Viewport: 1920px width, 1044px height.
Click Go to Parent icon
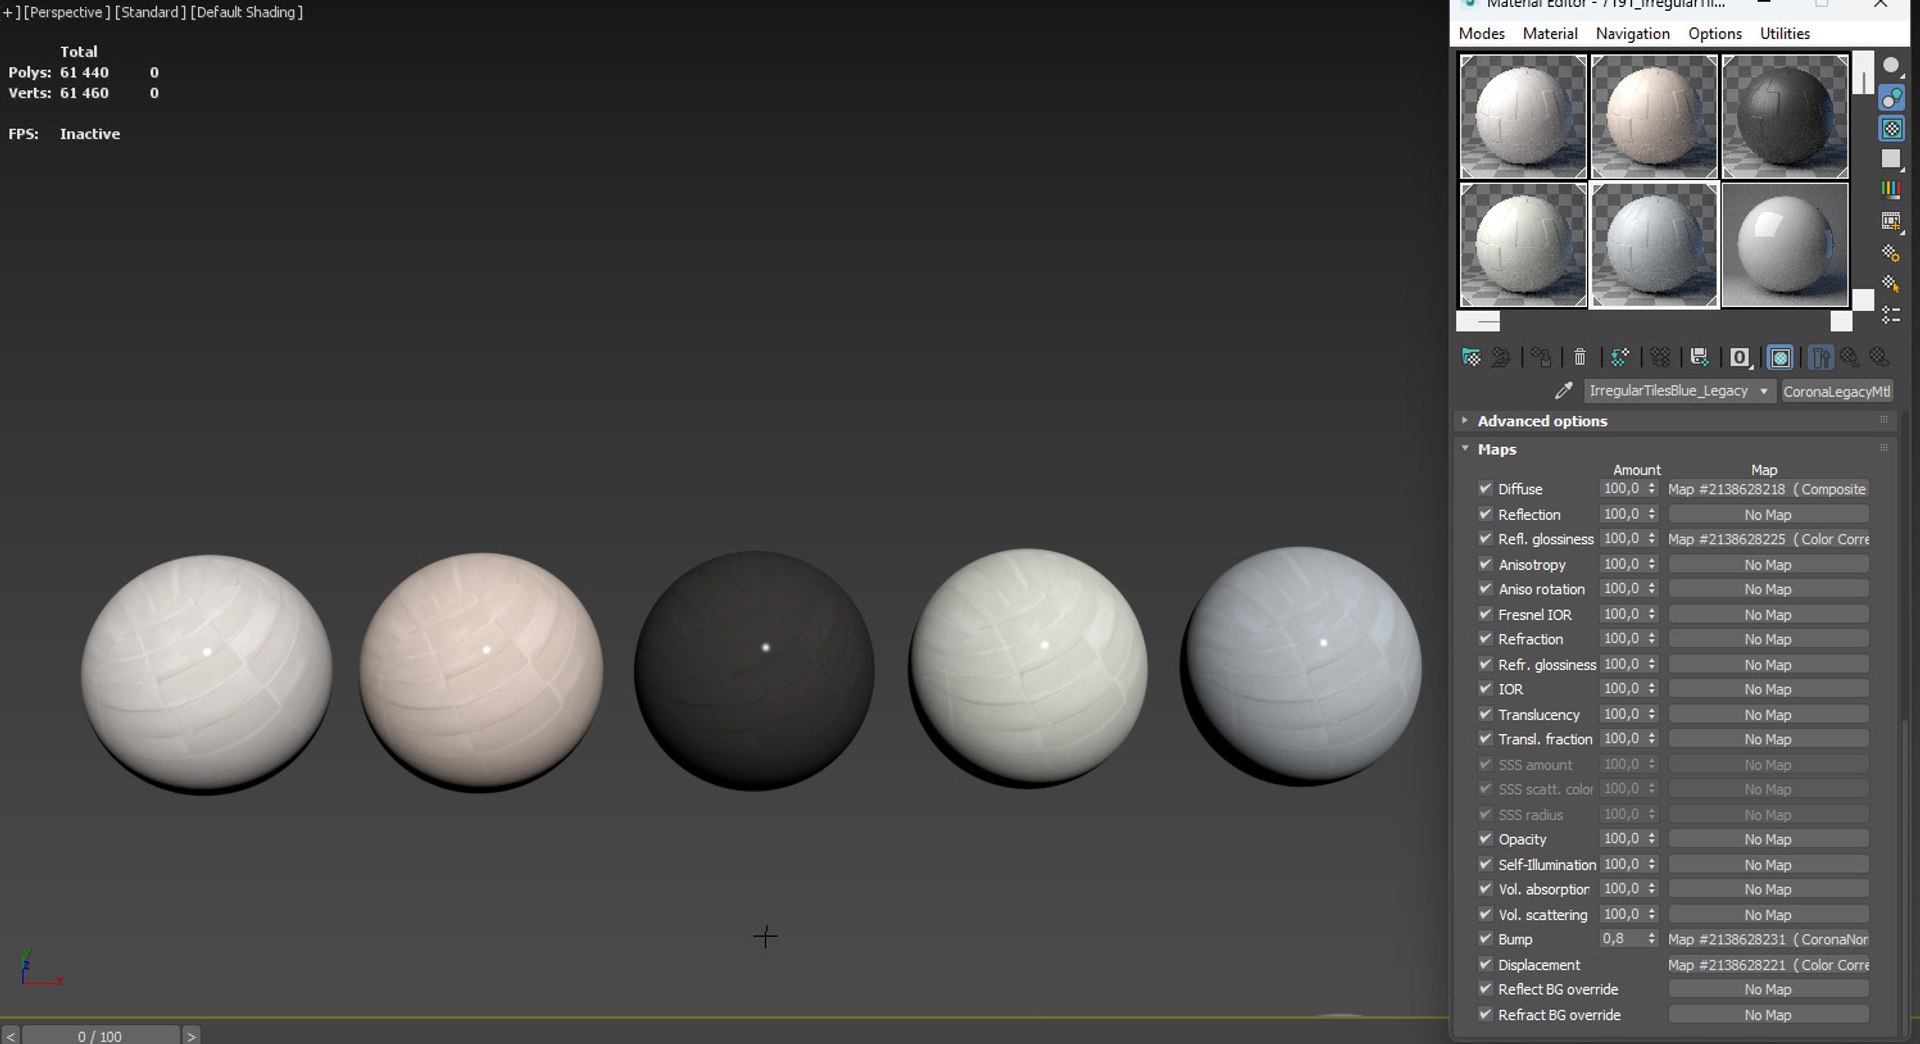point(1850,357)
